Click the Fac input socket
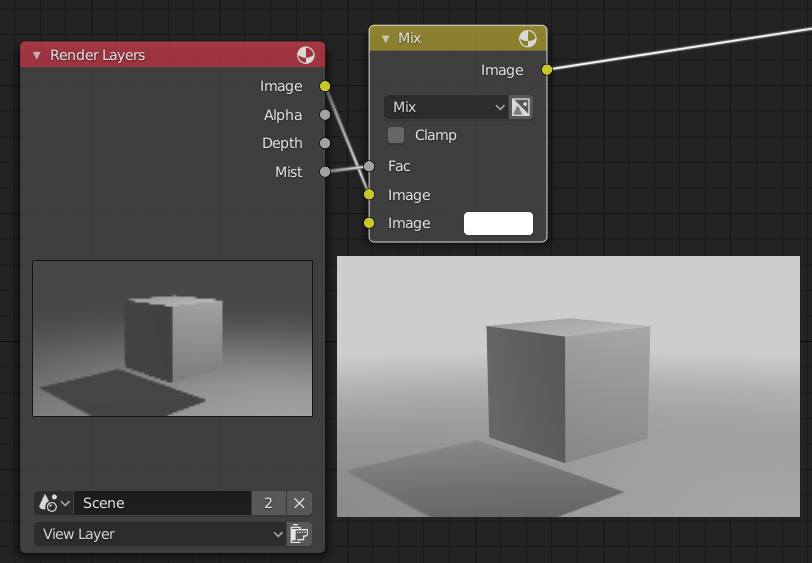The width and height of the screenshot is (812, 563). [x=369, y=166]
